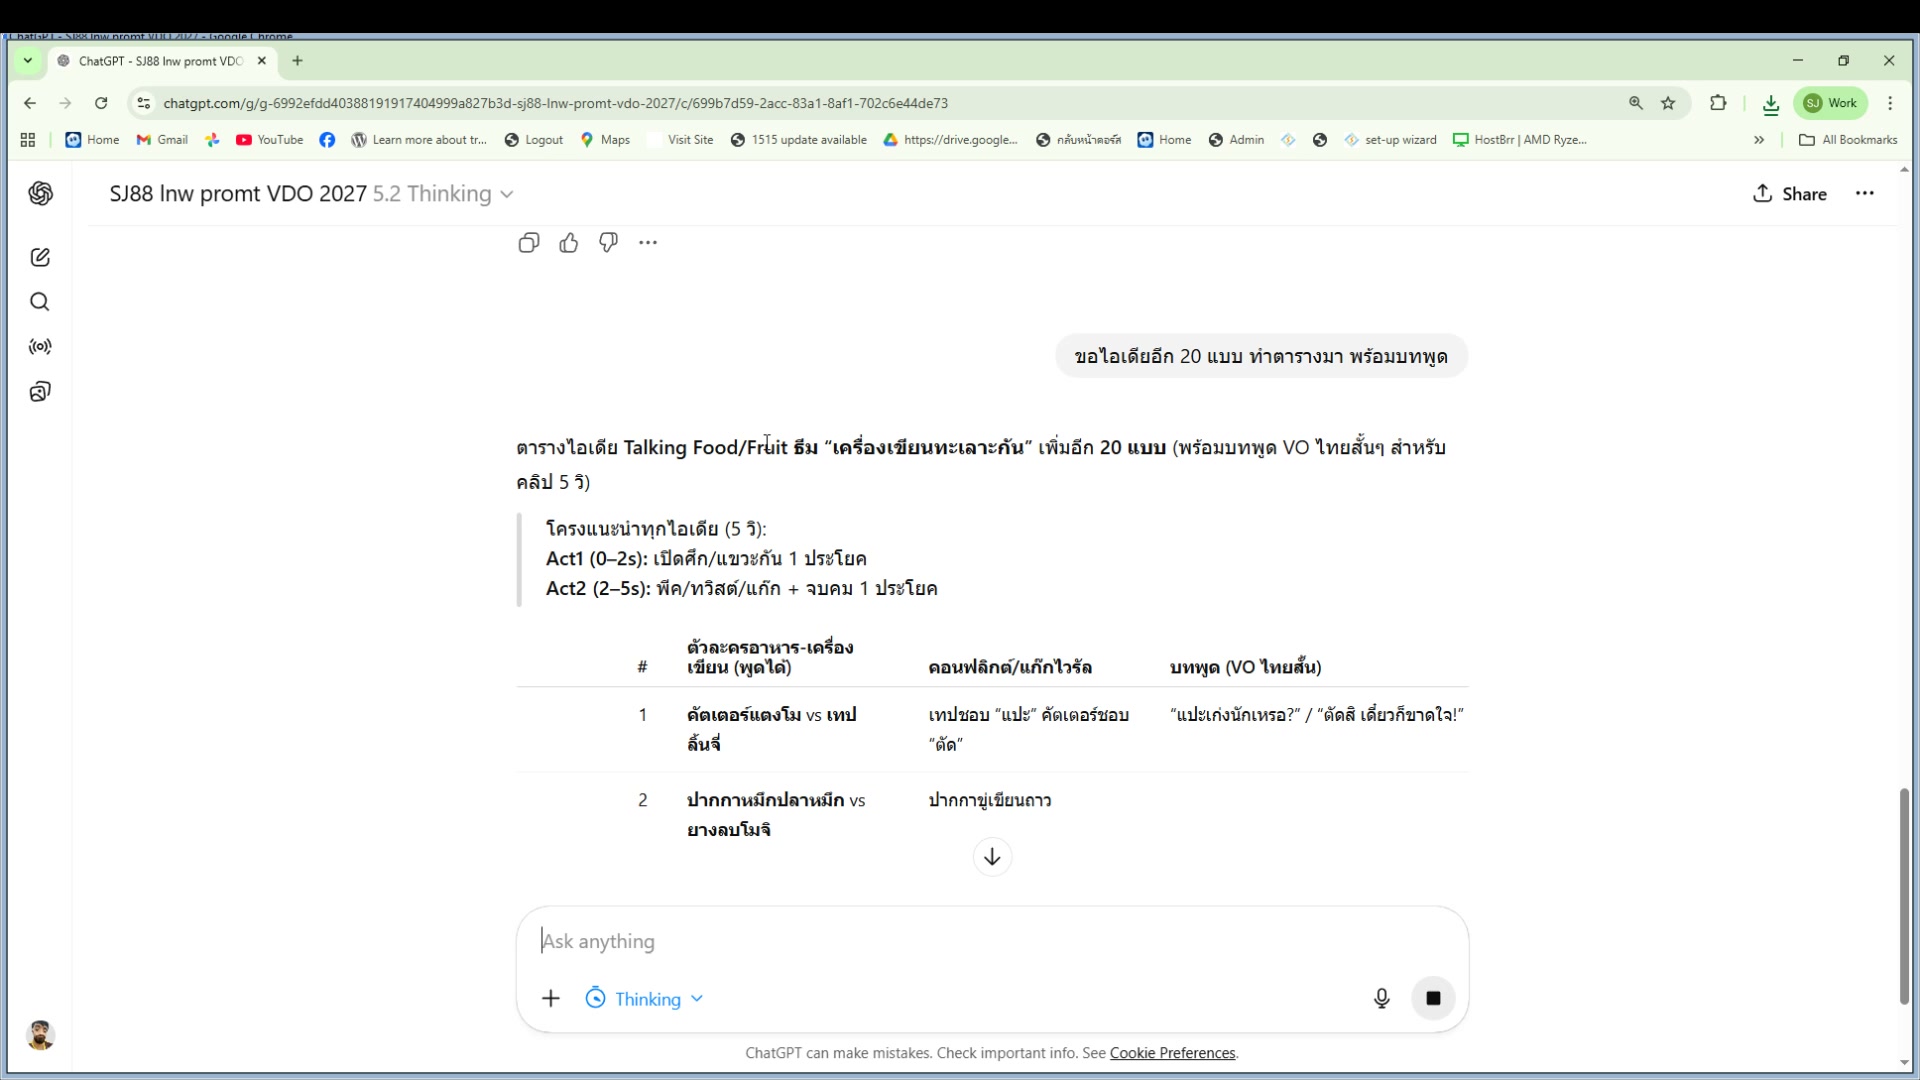Open the Cookie Preferences link
1920x1080 pixels.
[x=1172, y=1053]
